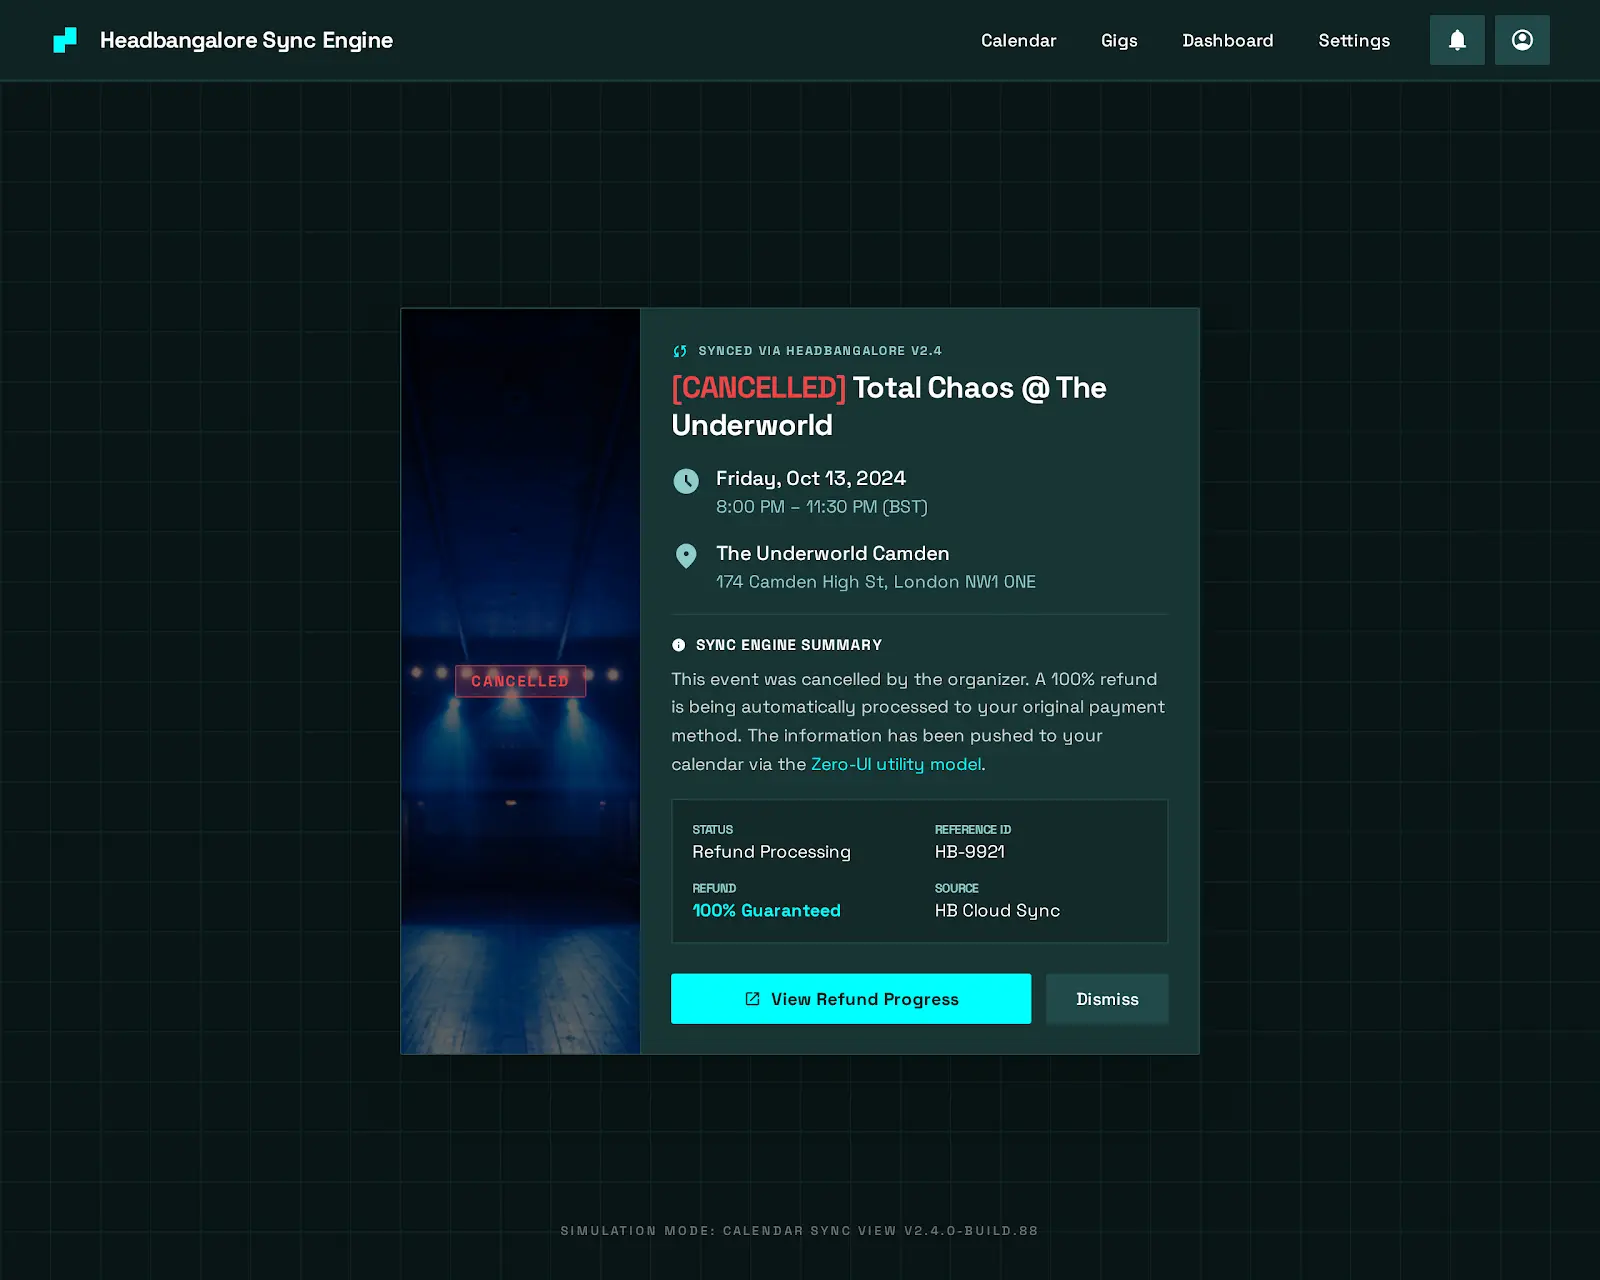Follow the Zero-UI utility model link
This screenshot has width=1600, height=1280.
[x=896, y=764]
